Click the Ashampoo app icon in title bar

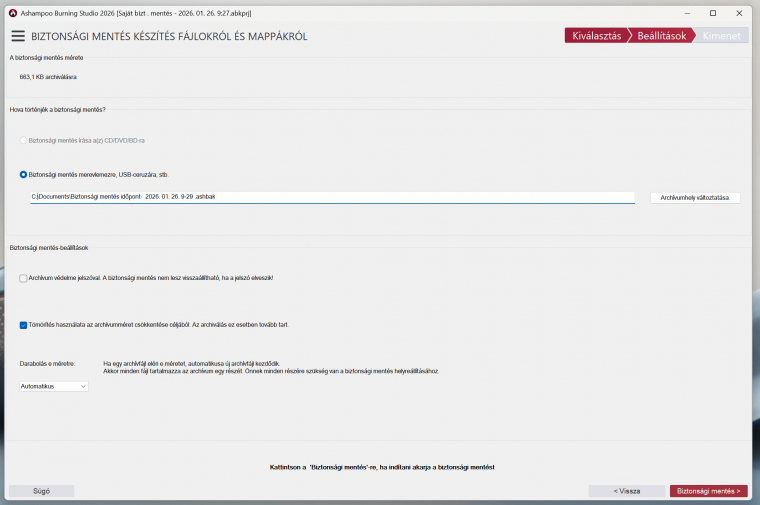click(x=12, y=13)
